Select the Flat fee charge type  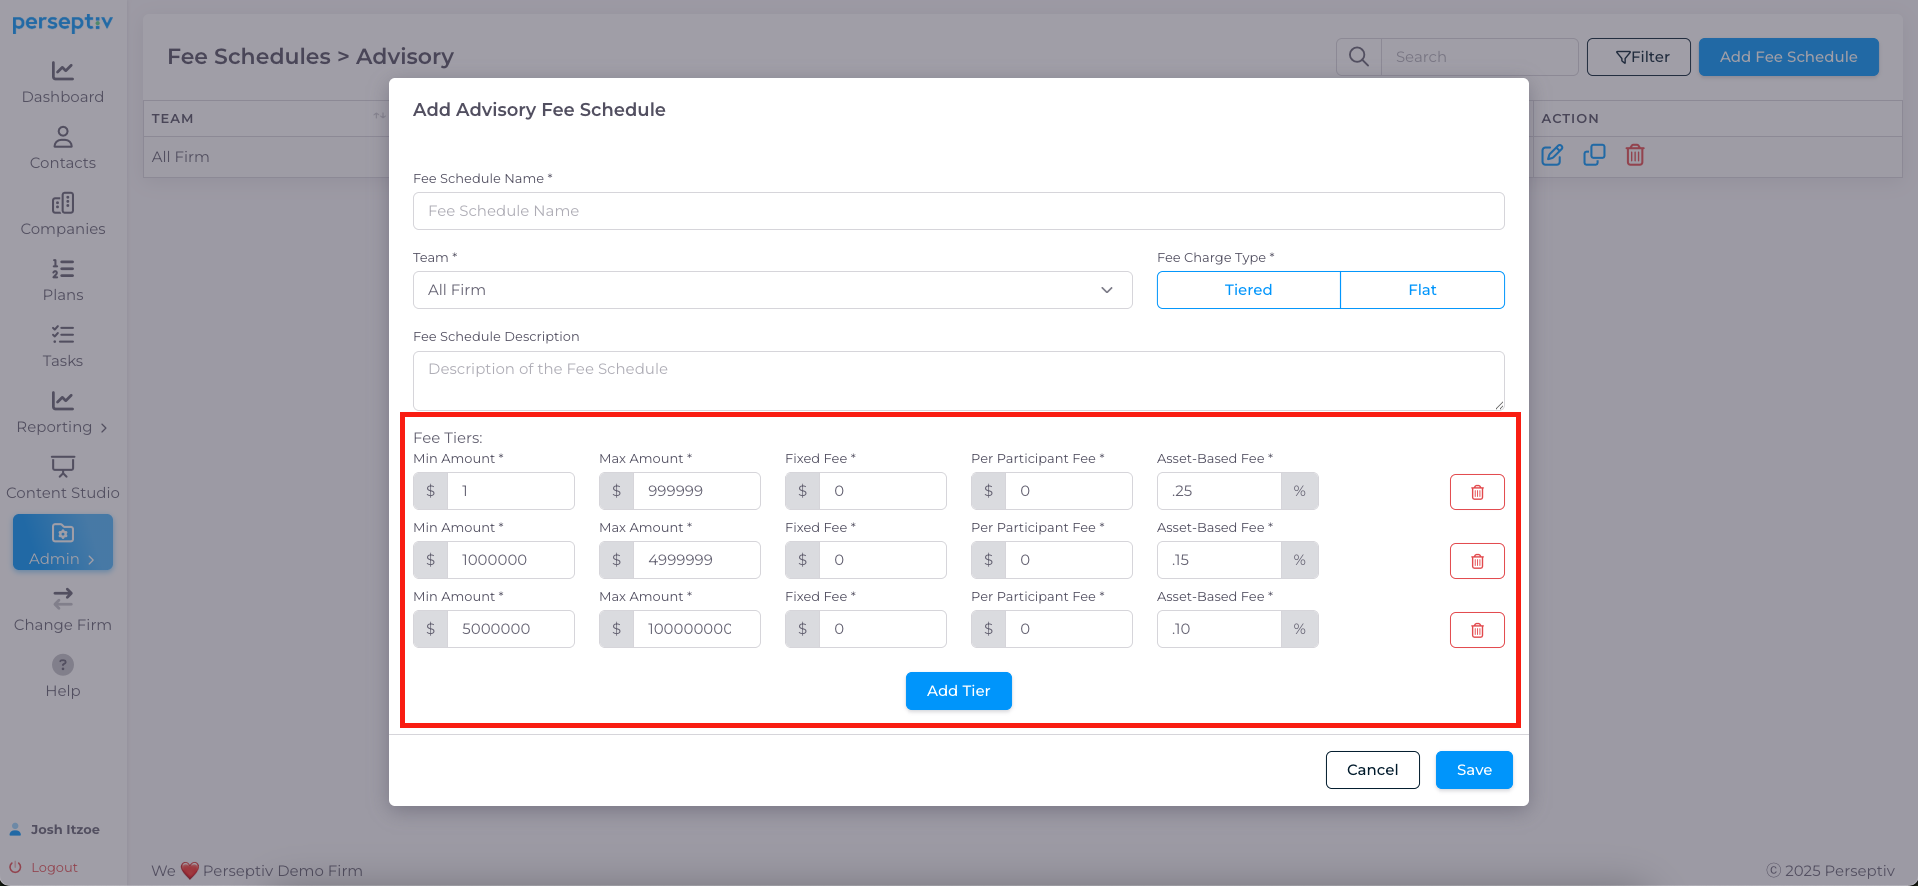point(1422,290)
